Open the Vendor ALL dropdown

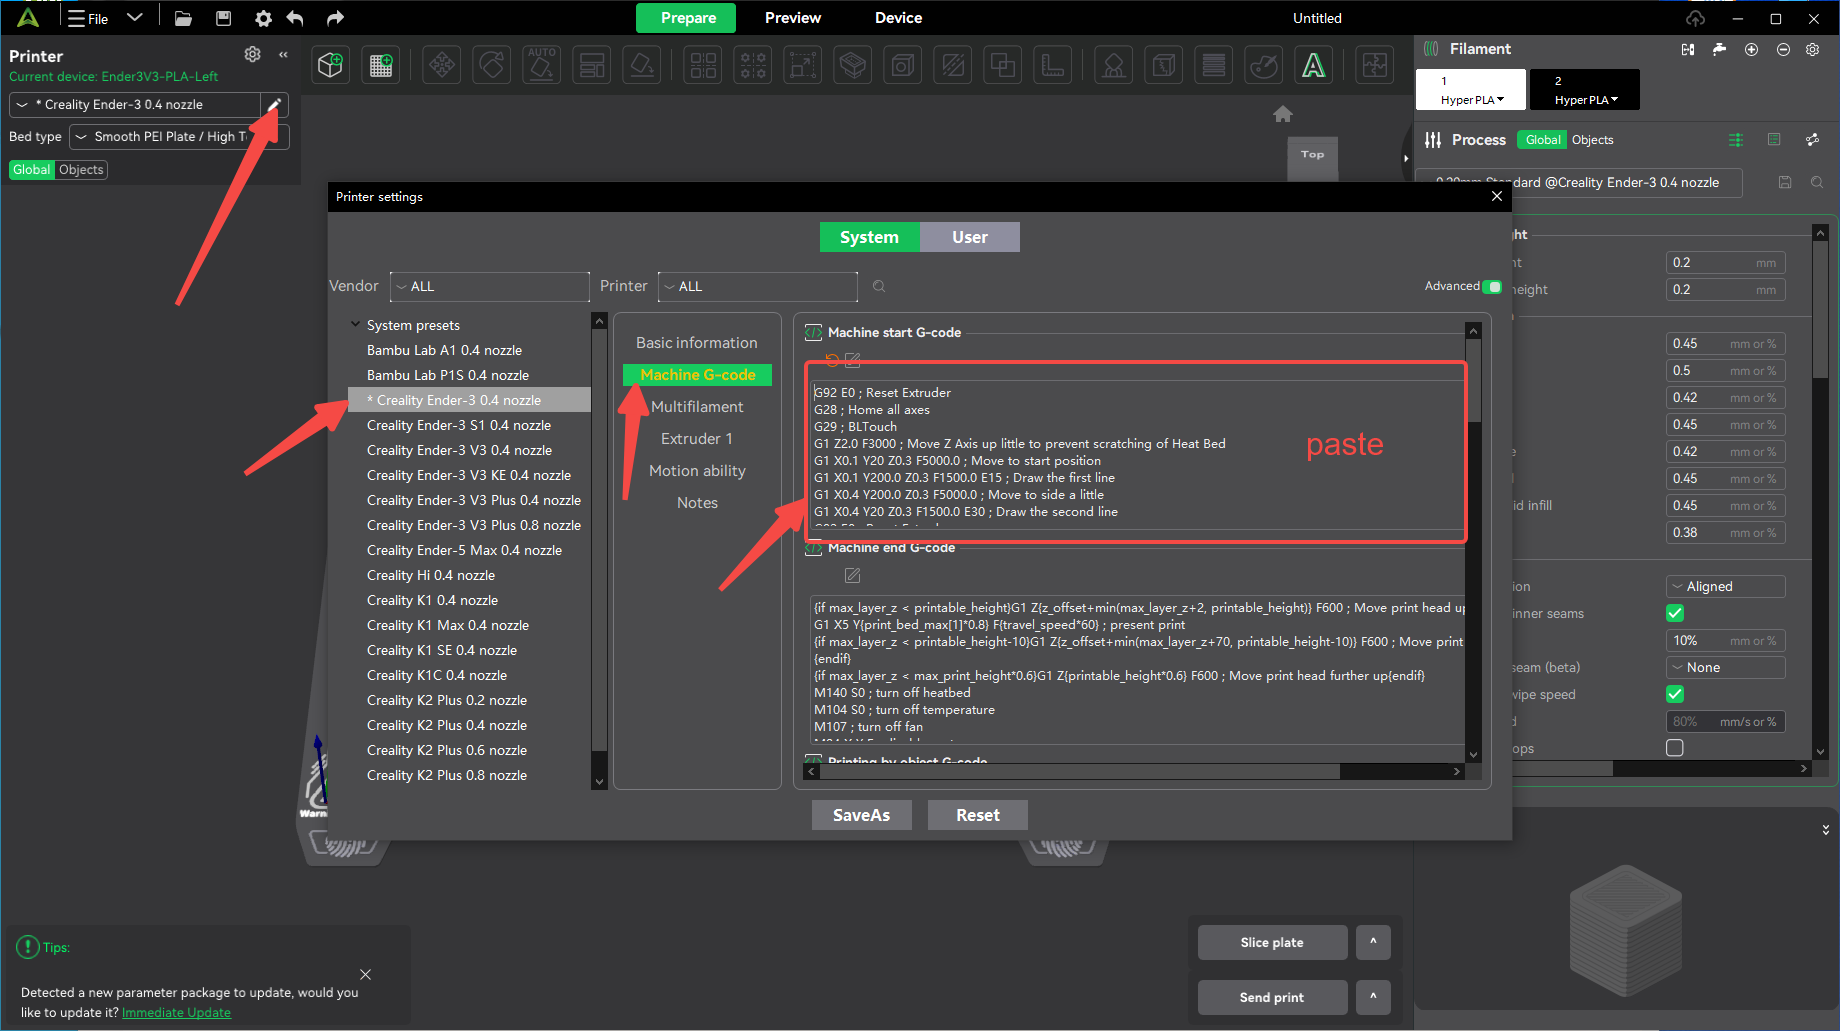coord(489,287)
